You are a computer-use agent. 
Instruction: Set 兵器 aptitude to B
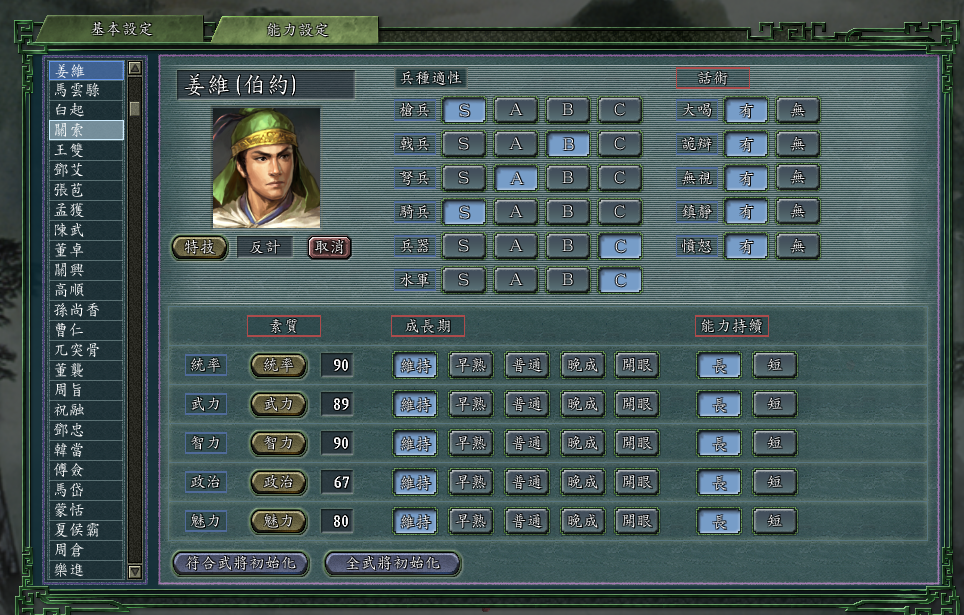568,246
